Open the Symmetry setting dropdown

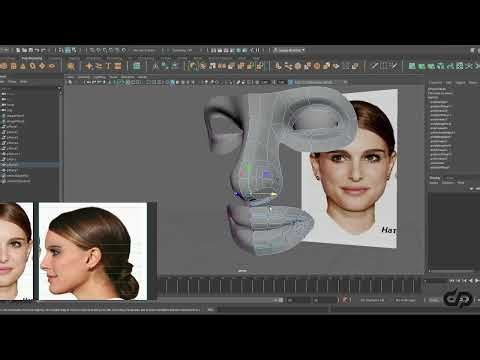(182, 50)
